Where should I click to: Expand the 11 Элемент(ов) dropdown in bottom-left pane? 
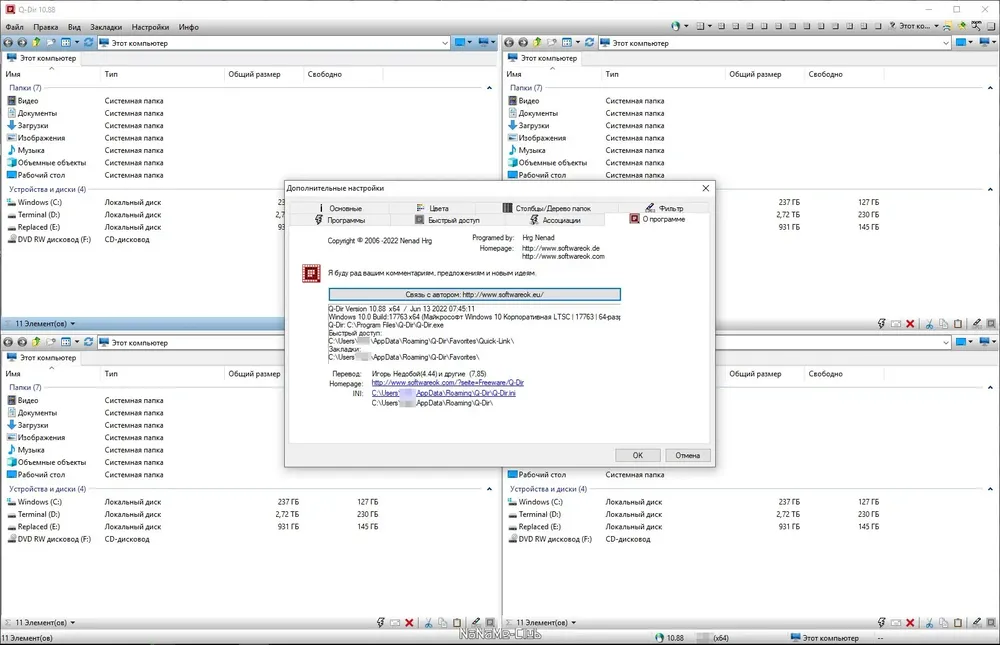tap(72, 623)
